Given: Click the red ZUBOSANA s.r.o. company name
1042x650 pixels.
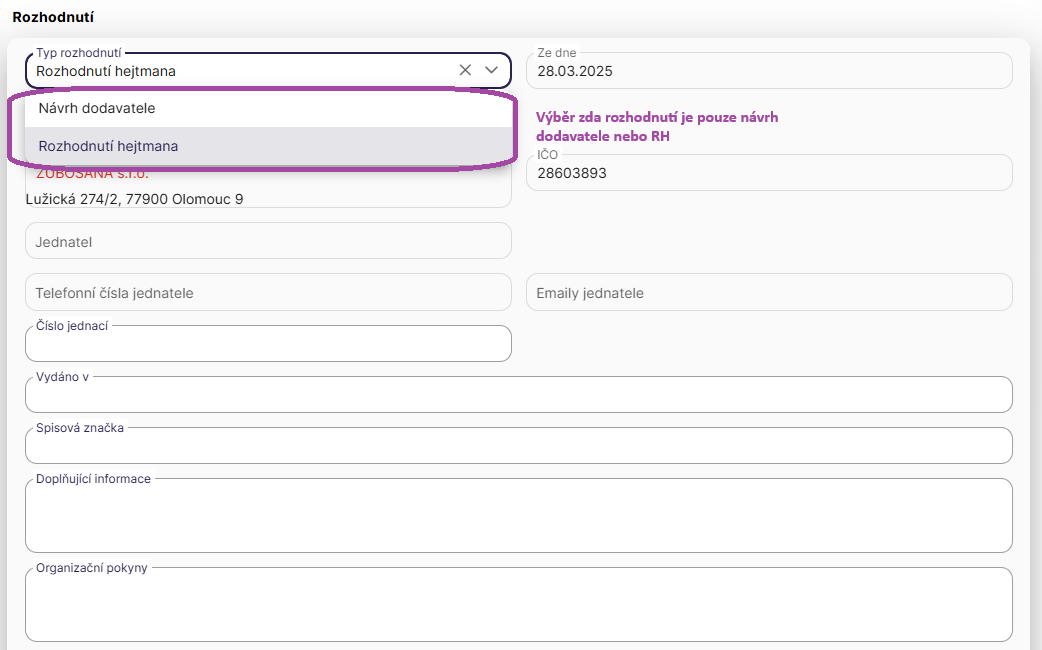Looking at the screenshot, I should (92, 175).
